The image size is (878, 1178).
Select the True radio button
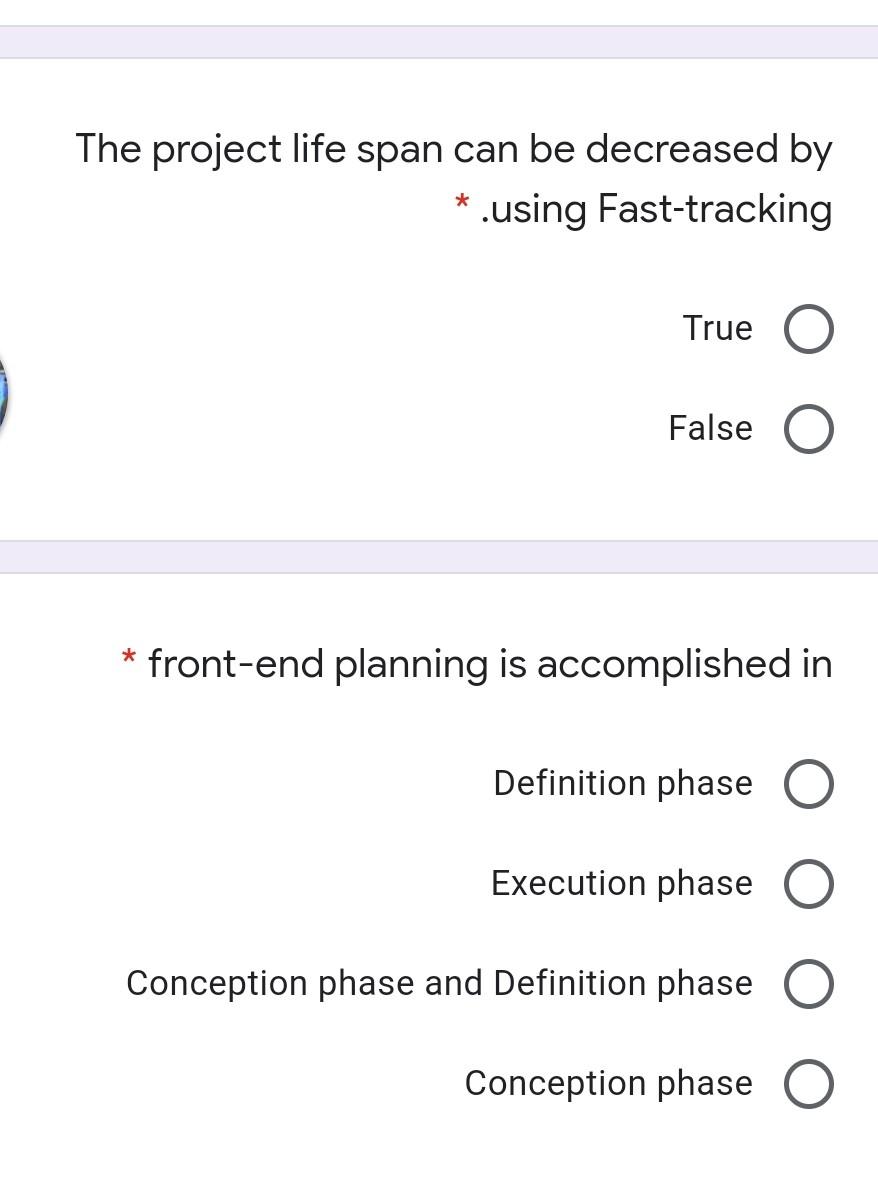pyautogui.click(x=808, y=330)
